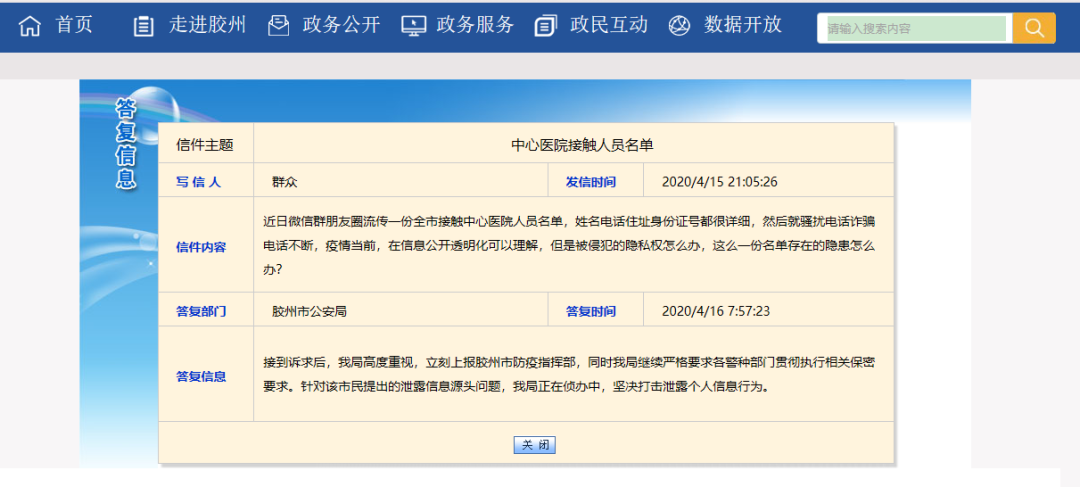Click the clipboard icon beside 走进胶州
Screen dimensions: 1080x487
[x=143, y=27]
